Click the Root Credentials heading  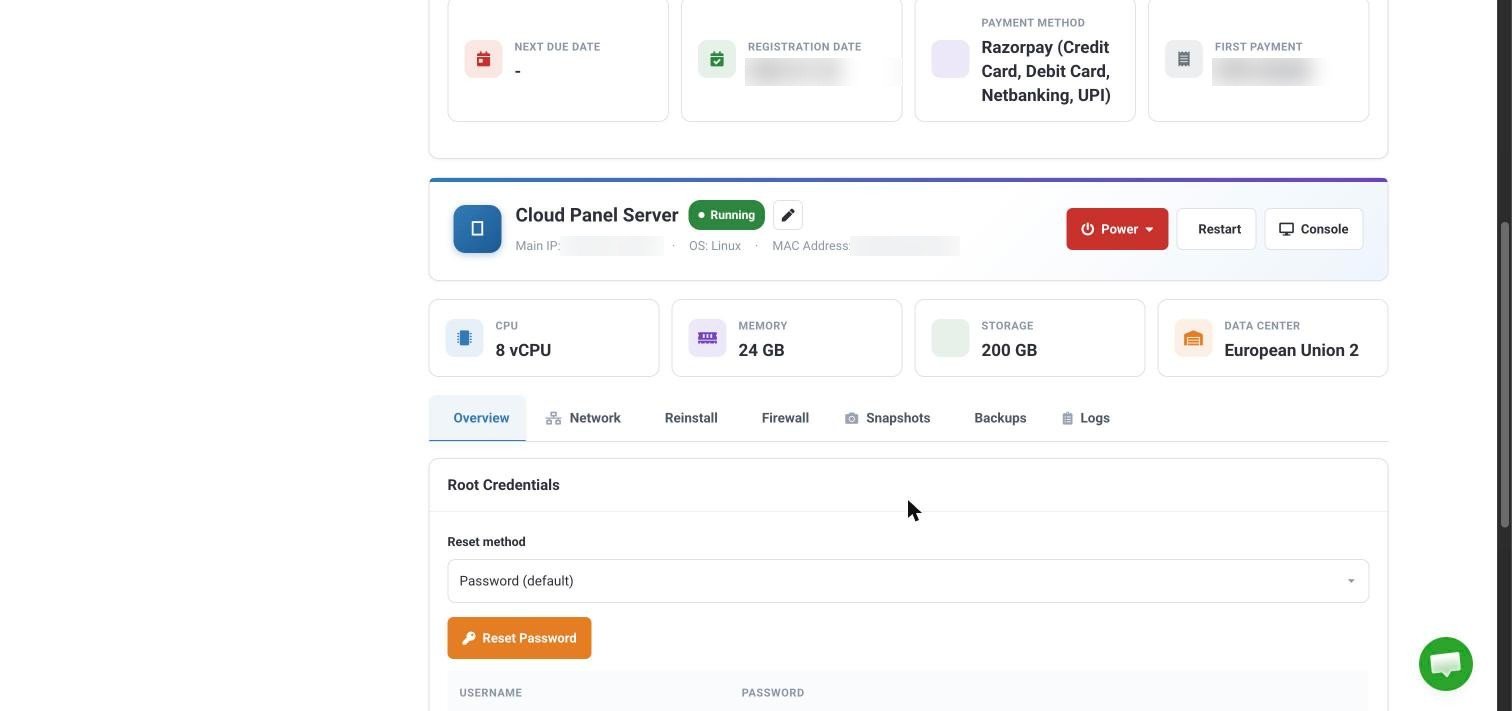(x=503, y=485)
